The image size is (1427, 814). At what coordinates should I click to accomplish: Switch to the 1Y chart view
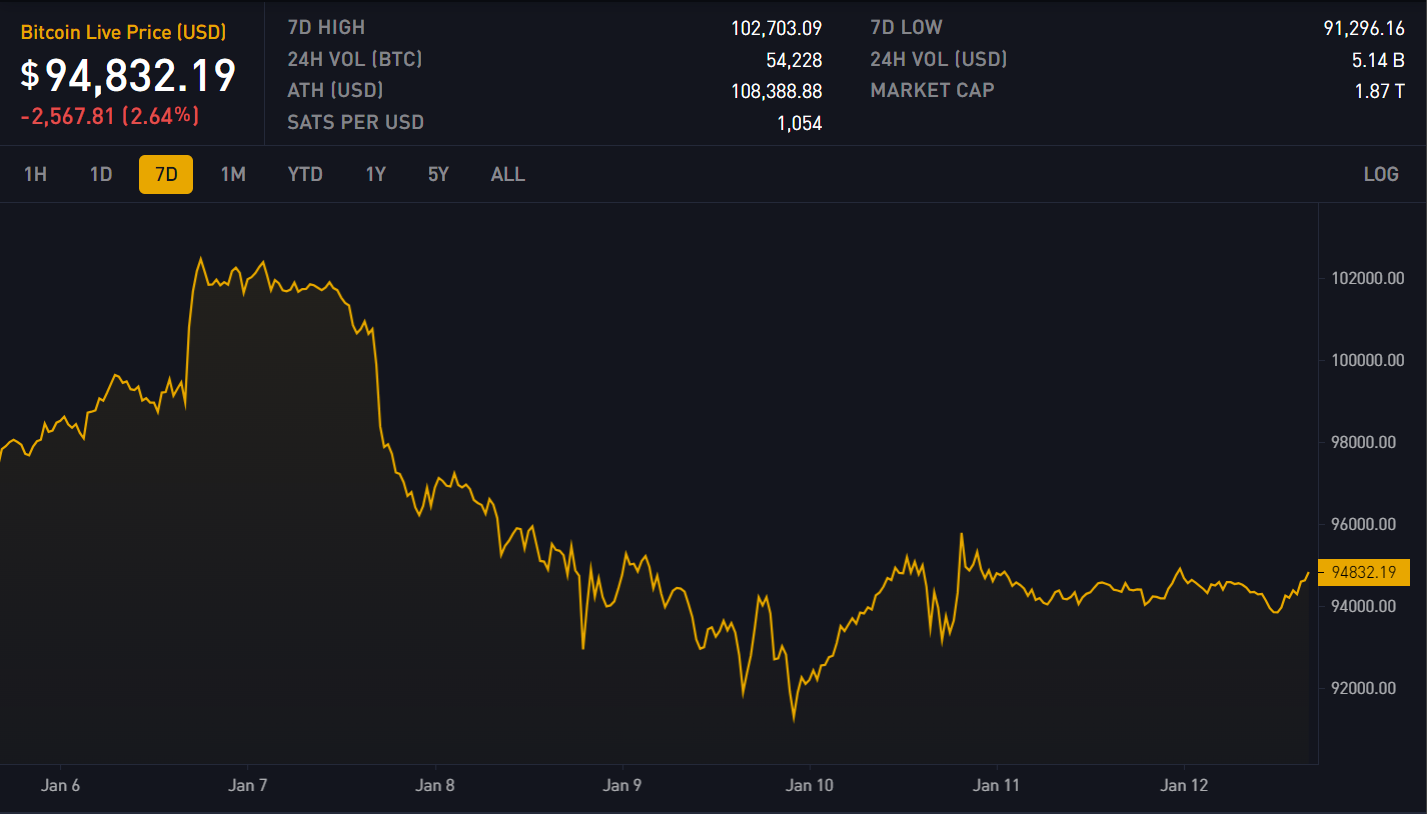[x=376, y=174]
